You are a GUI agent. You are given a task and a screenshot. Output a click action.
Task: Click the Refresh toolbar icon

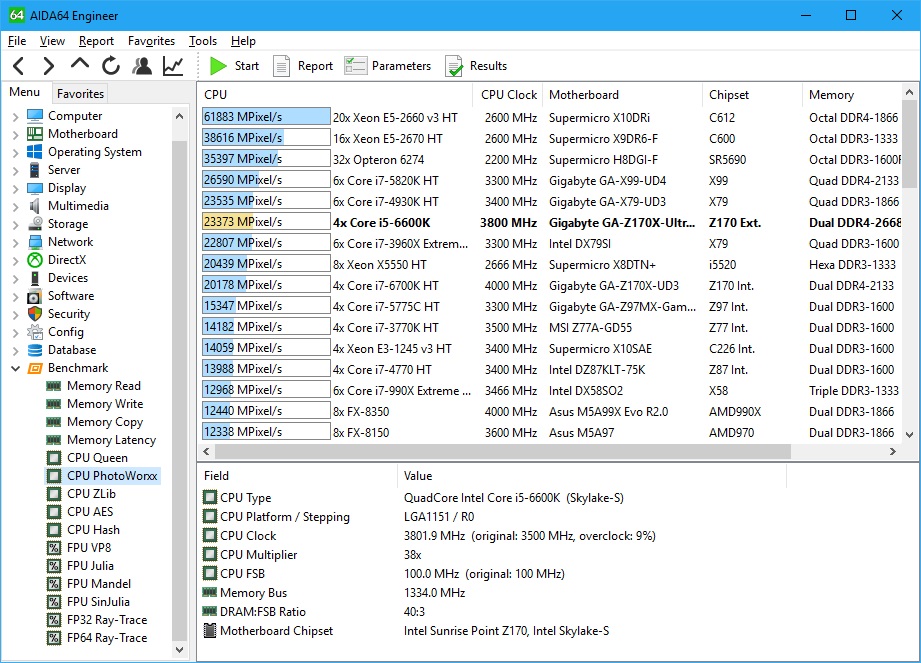click(110, 66)
